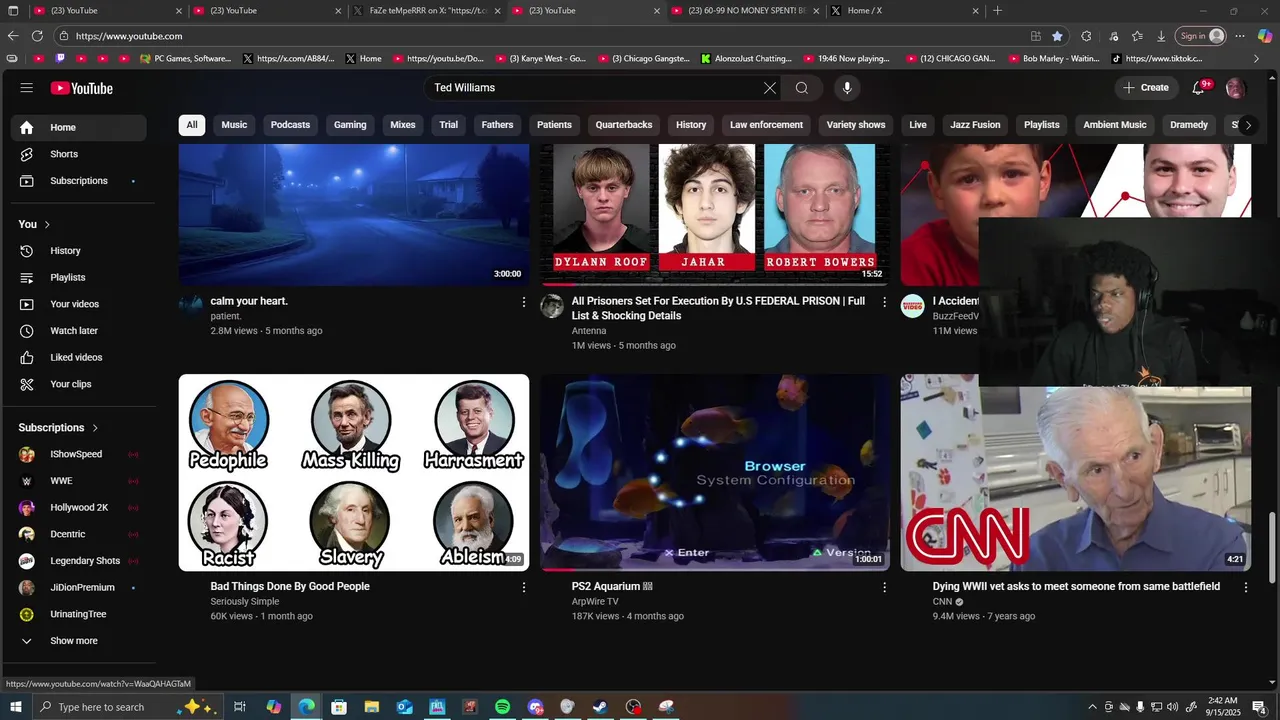Open the account avatar menu

1235,88
